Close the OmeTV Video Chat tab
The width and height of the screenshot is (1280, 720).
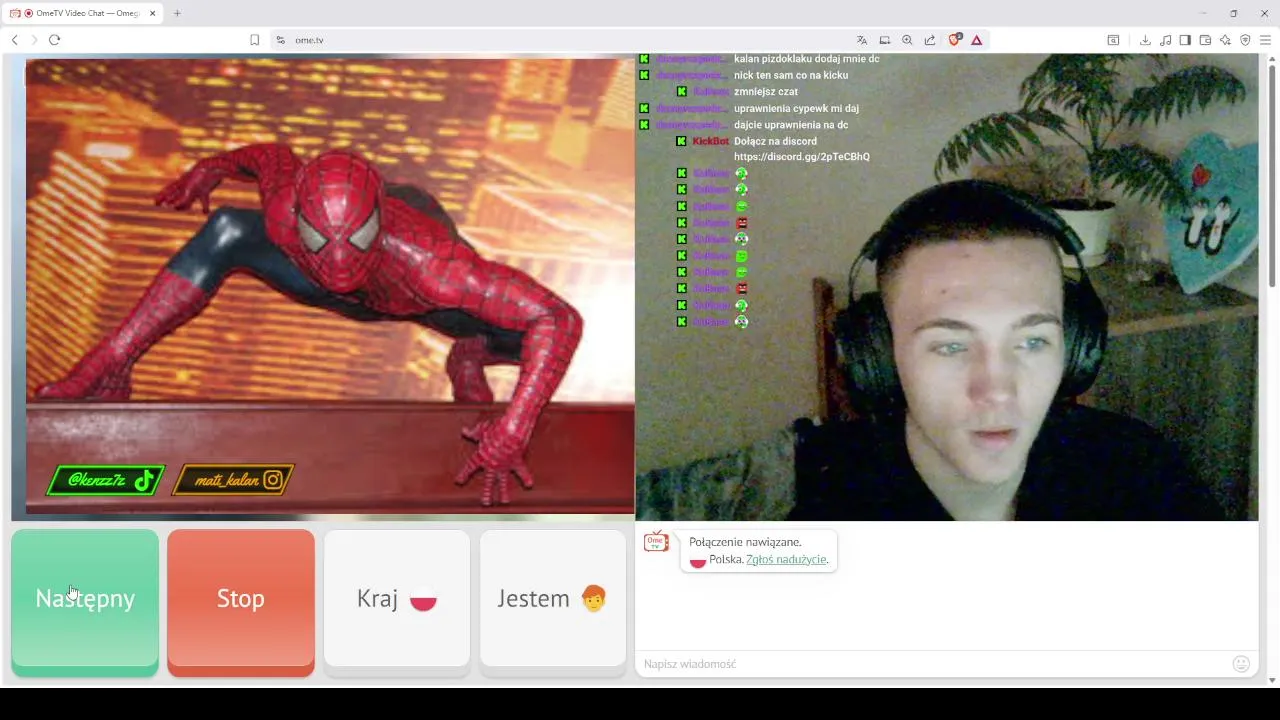click(x=153, y=13)
